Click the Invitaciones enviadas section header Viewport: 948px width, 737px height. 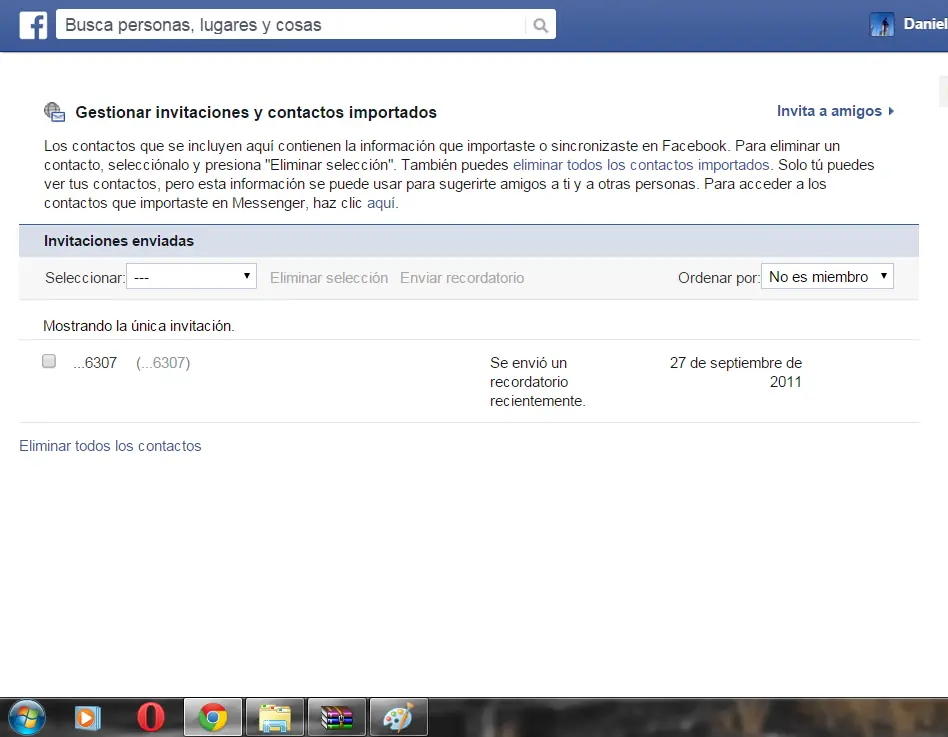[x=469, y=241]
